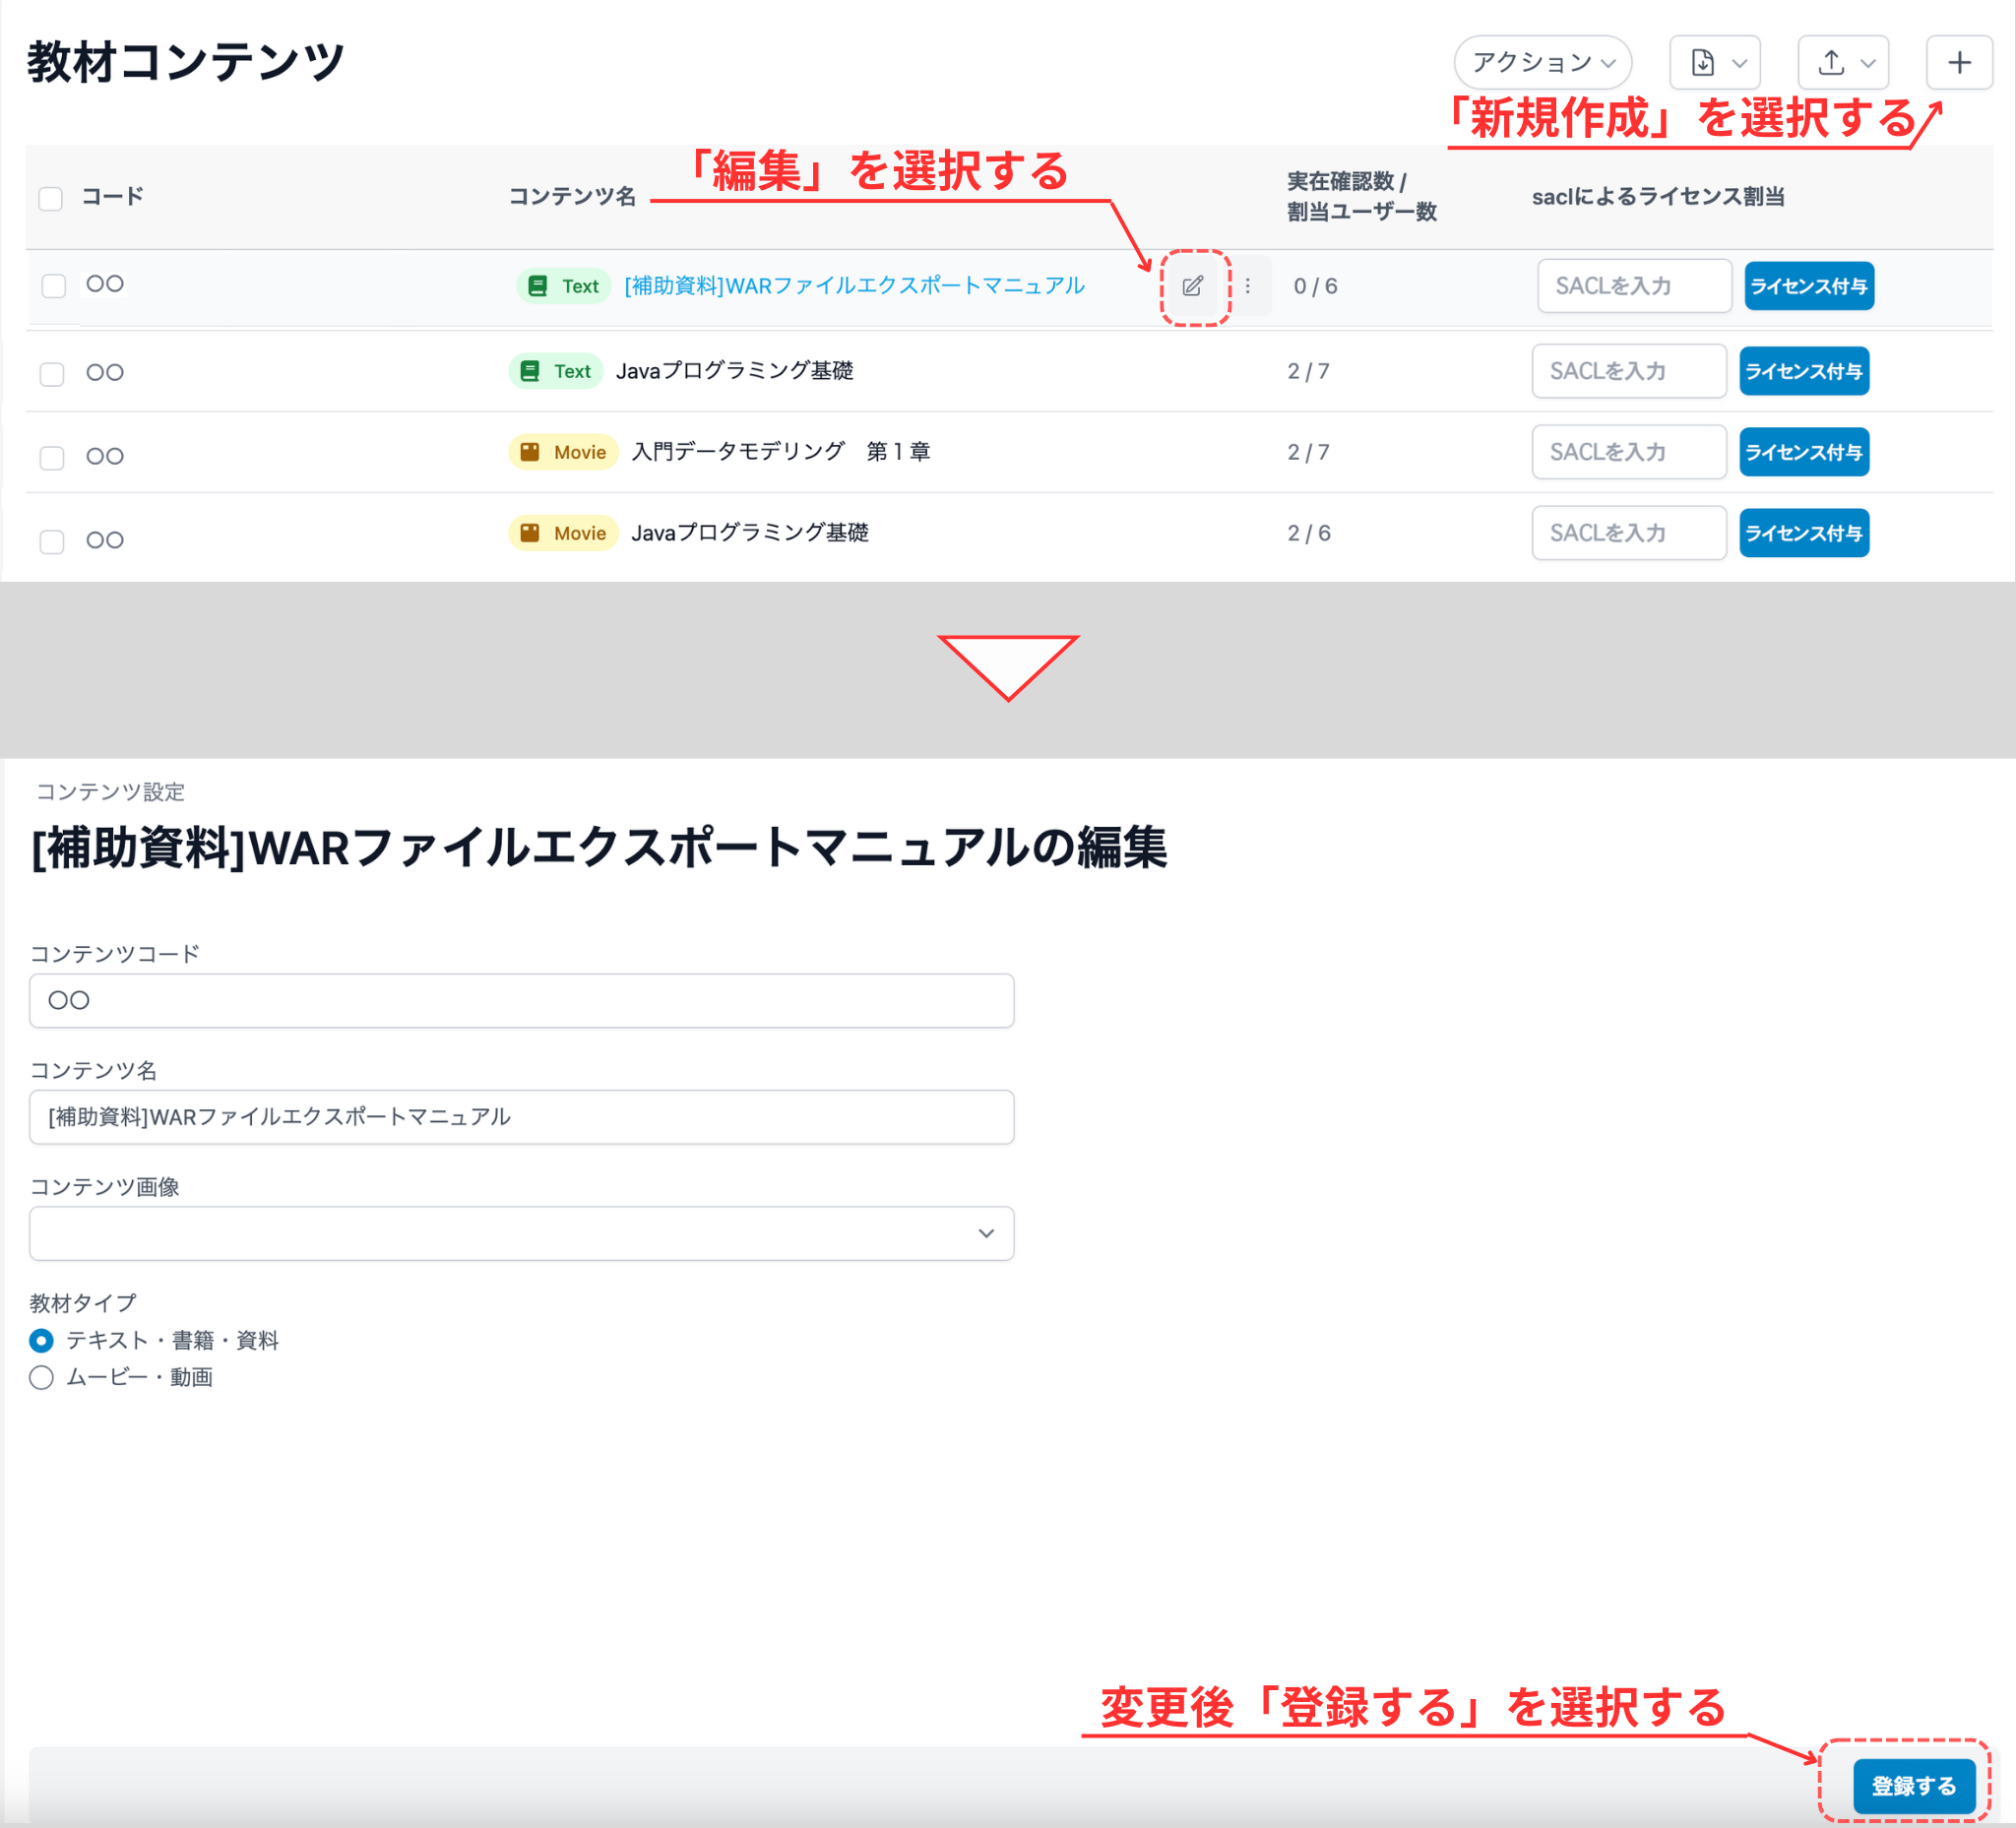Click the file import icon in the toolbar
This screenshot has width=2016, height=1828.
click(1704, 62)
